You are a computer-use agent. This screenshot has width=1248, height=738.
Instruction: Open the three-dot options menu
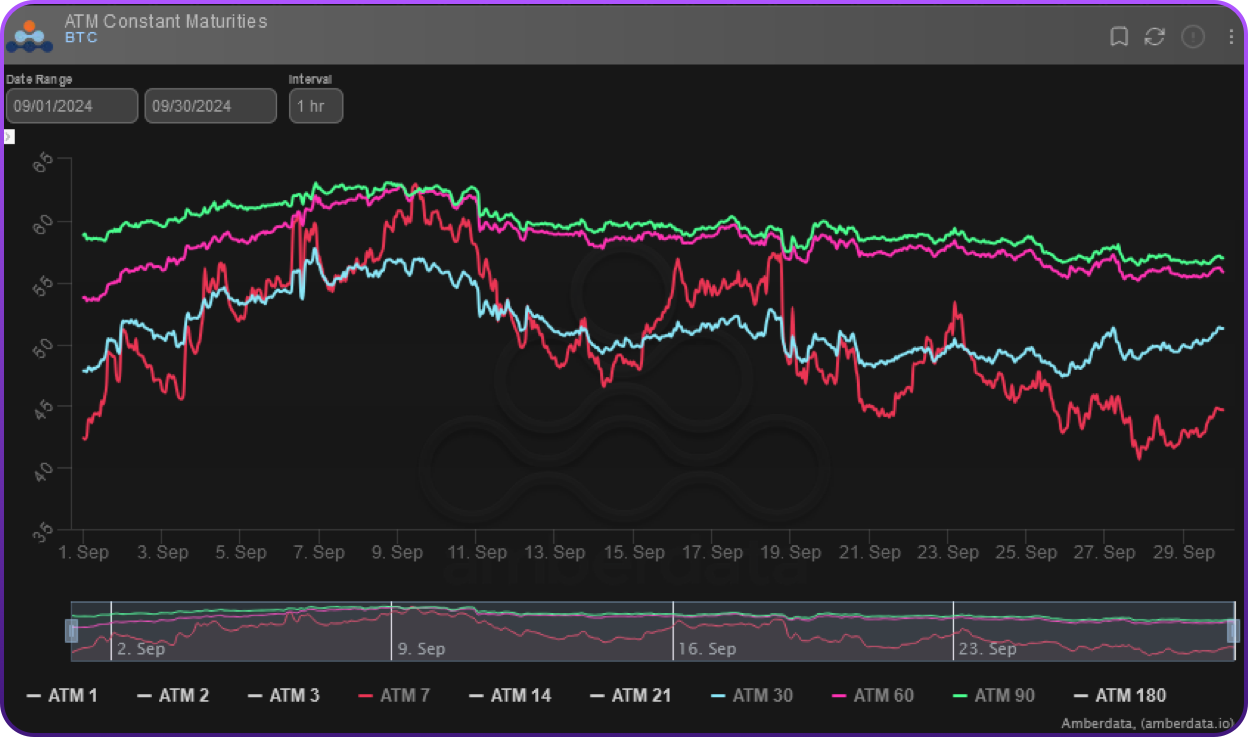click(x=1231, y=37)
